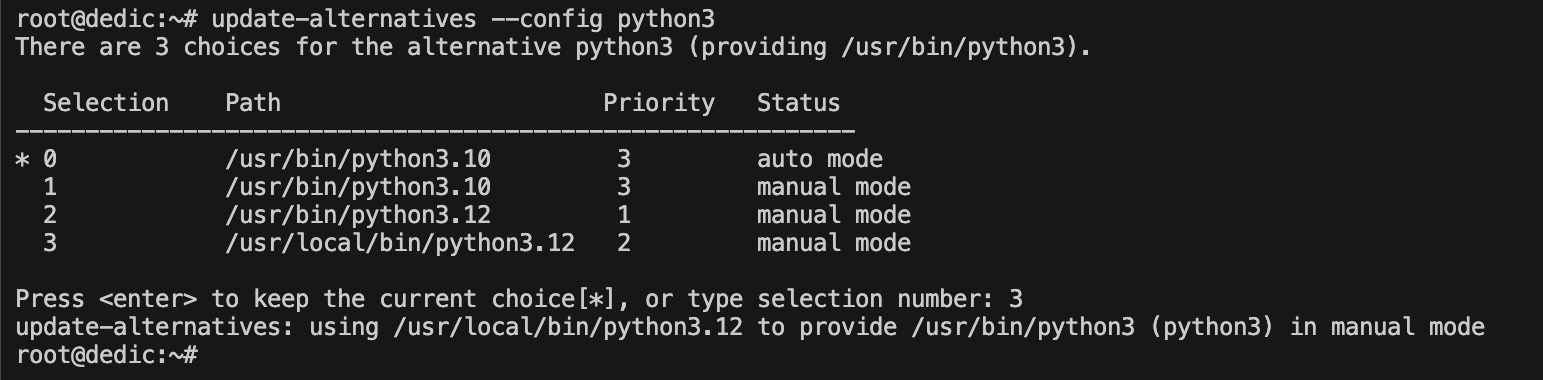Click the Status column header
Viewport: 1543px width, 380px height.
tap(798, 103)
